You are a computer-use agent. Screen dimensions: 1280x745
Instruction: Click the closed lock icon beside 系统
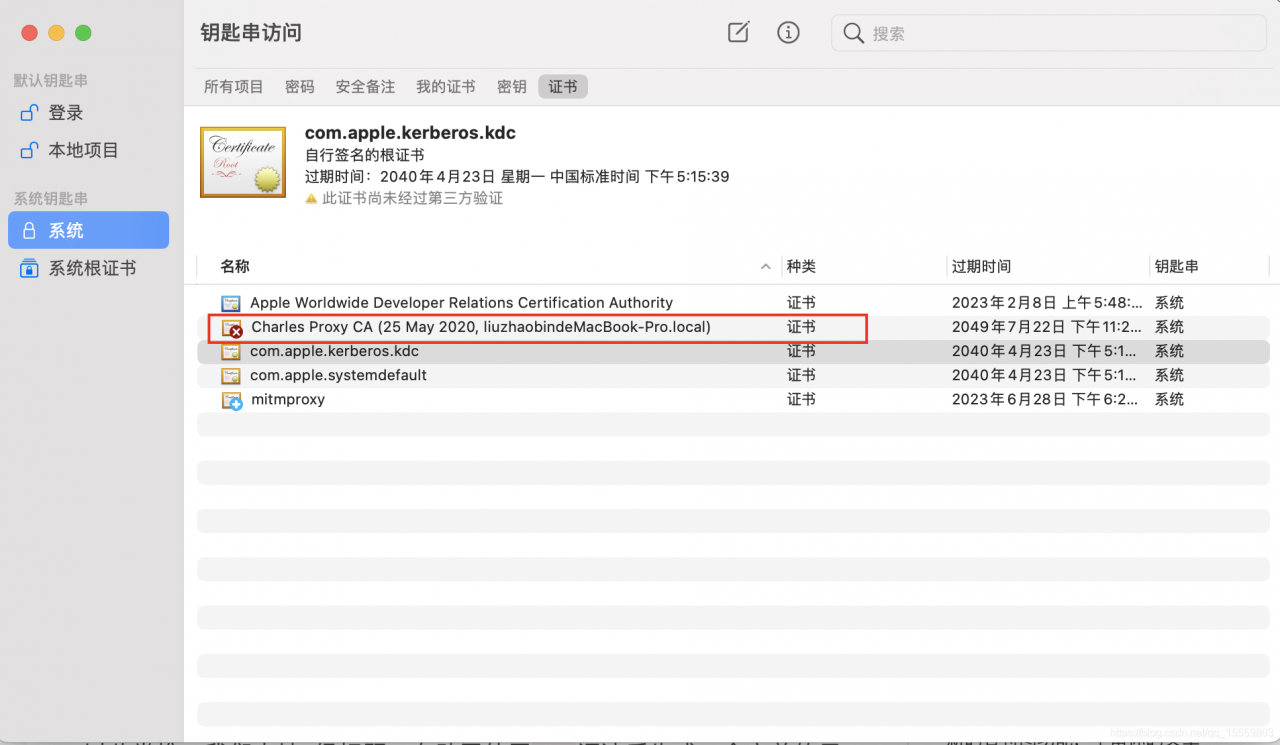(x=29, y=230)
